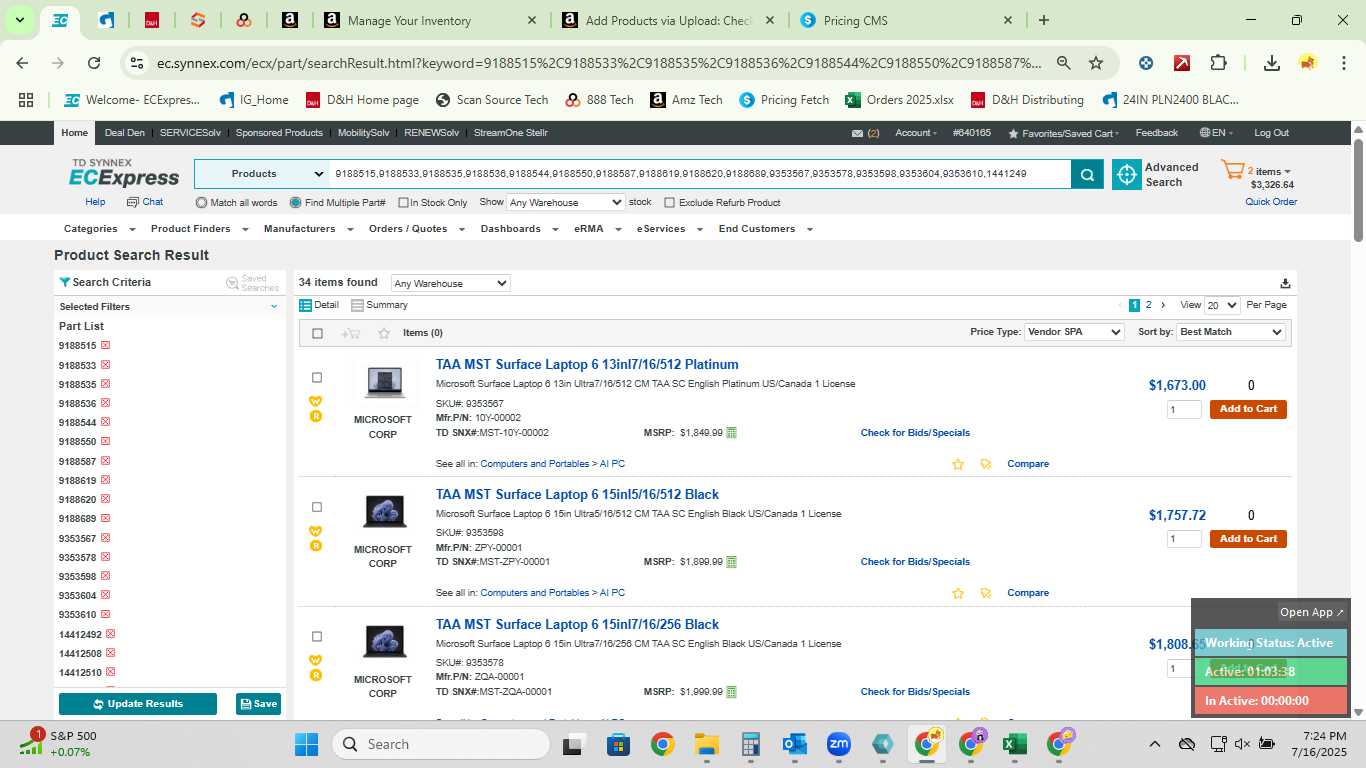Open Price Type Vendor SPA dropdown

point(1074,332)
